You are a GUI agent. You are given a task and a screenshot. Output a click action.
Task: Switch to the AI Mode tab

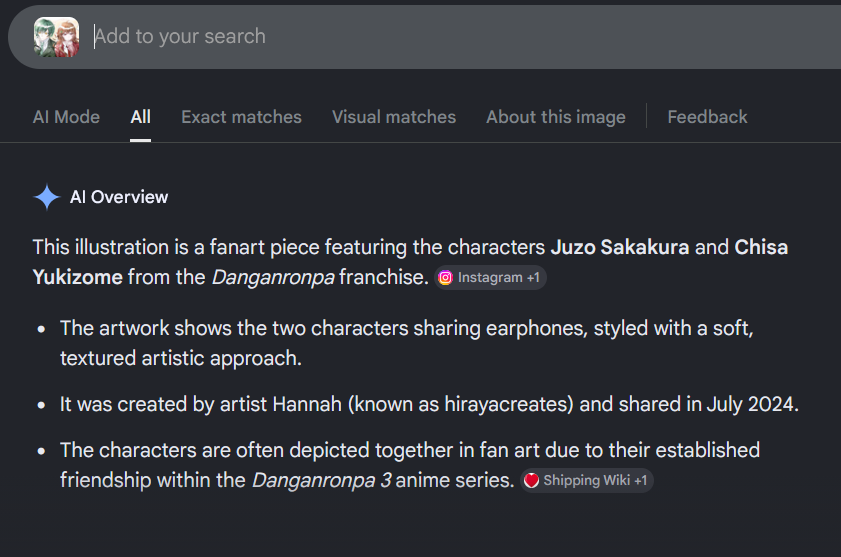[66, 117]
